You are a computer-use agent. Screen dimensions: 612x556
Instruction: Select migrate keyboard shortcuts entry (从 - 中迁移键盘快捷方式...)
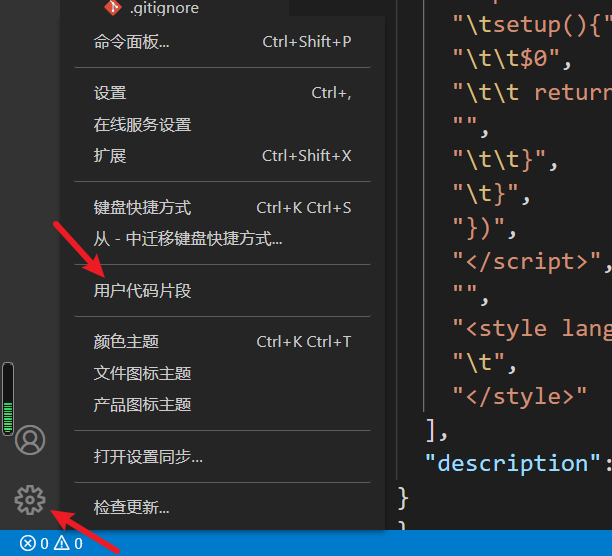pyautogui.click(x=222, y=239)
